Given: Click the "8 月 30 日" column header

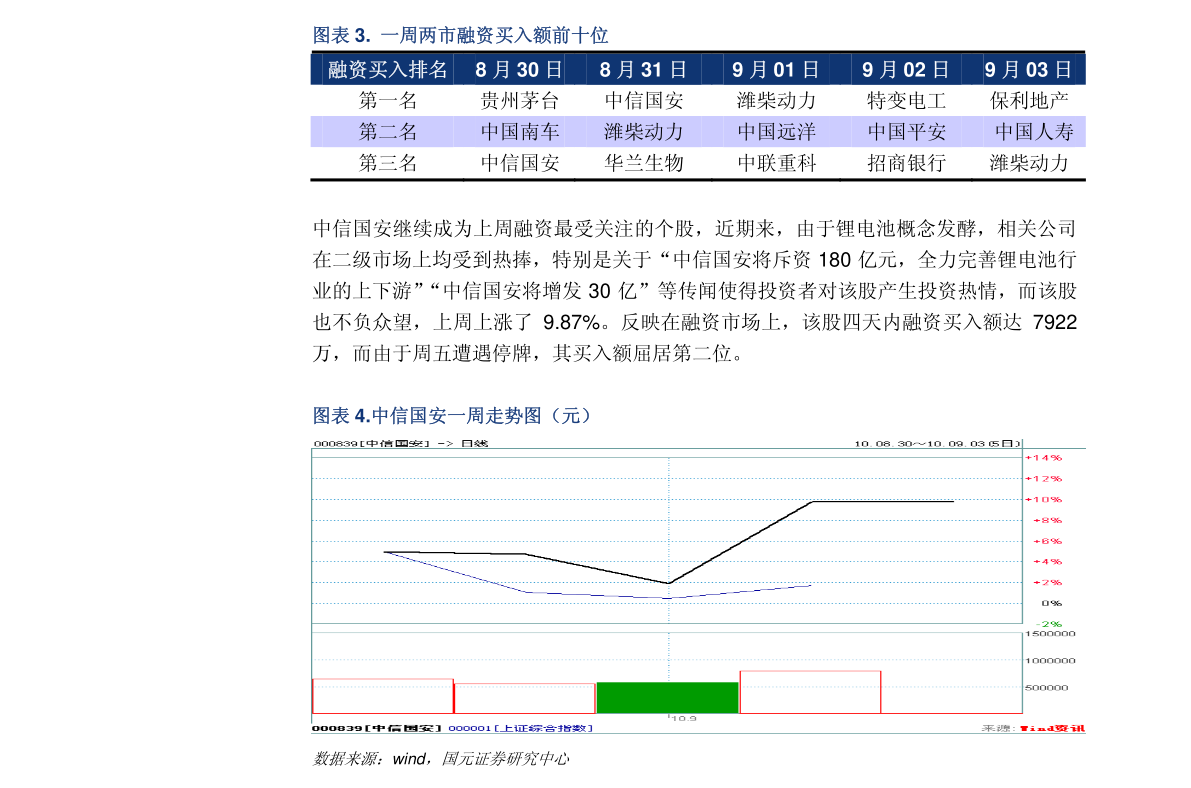Looking at the screenshot, I should pyautogui.click(x=519, y=70).
